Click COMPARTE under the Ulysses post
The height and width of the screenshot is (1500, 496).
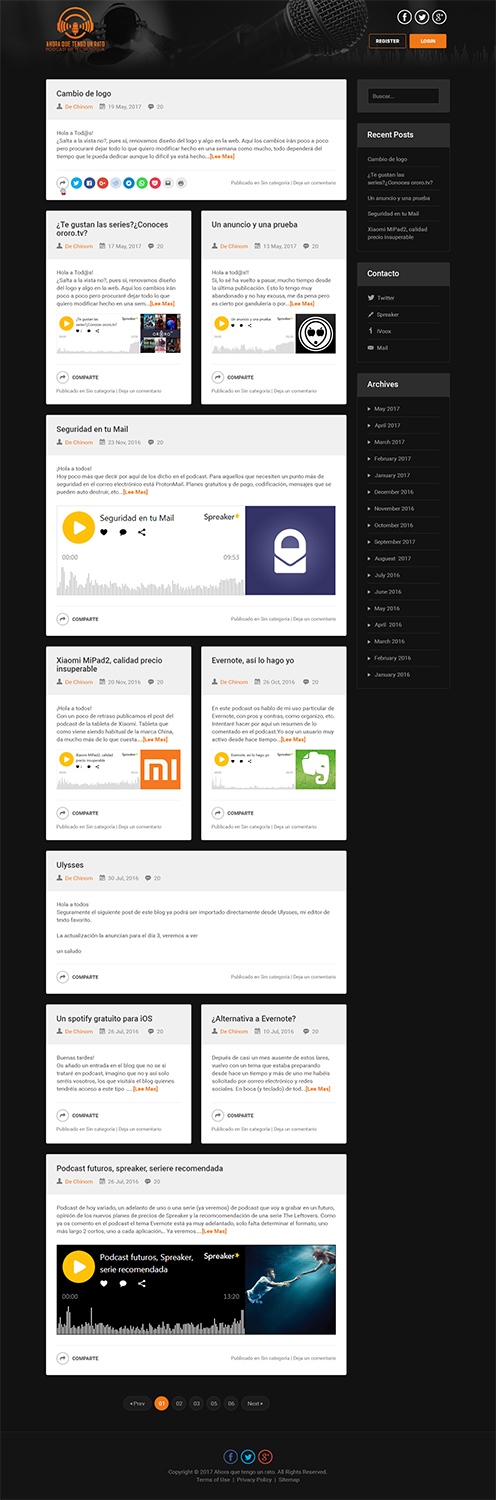[78, 977]
